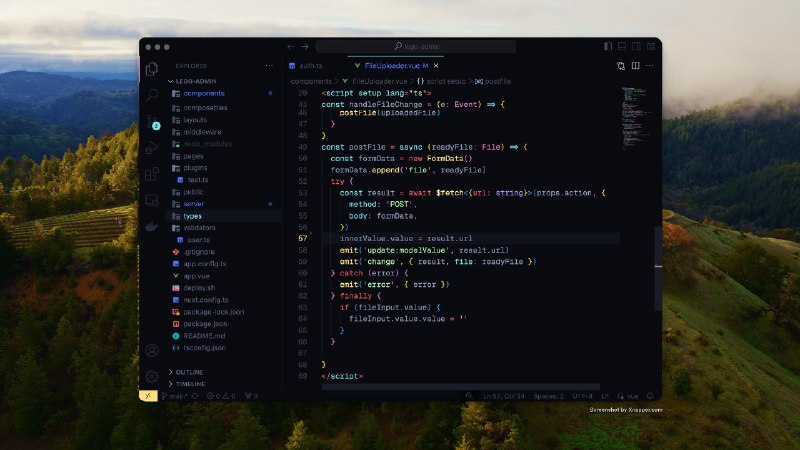Screen dimensions: 800x450
Task: Open the notifications bell in status bar
Action: coord(650,396)
